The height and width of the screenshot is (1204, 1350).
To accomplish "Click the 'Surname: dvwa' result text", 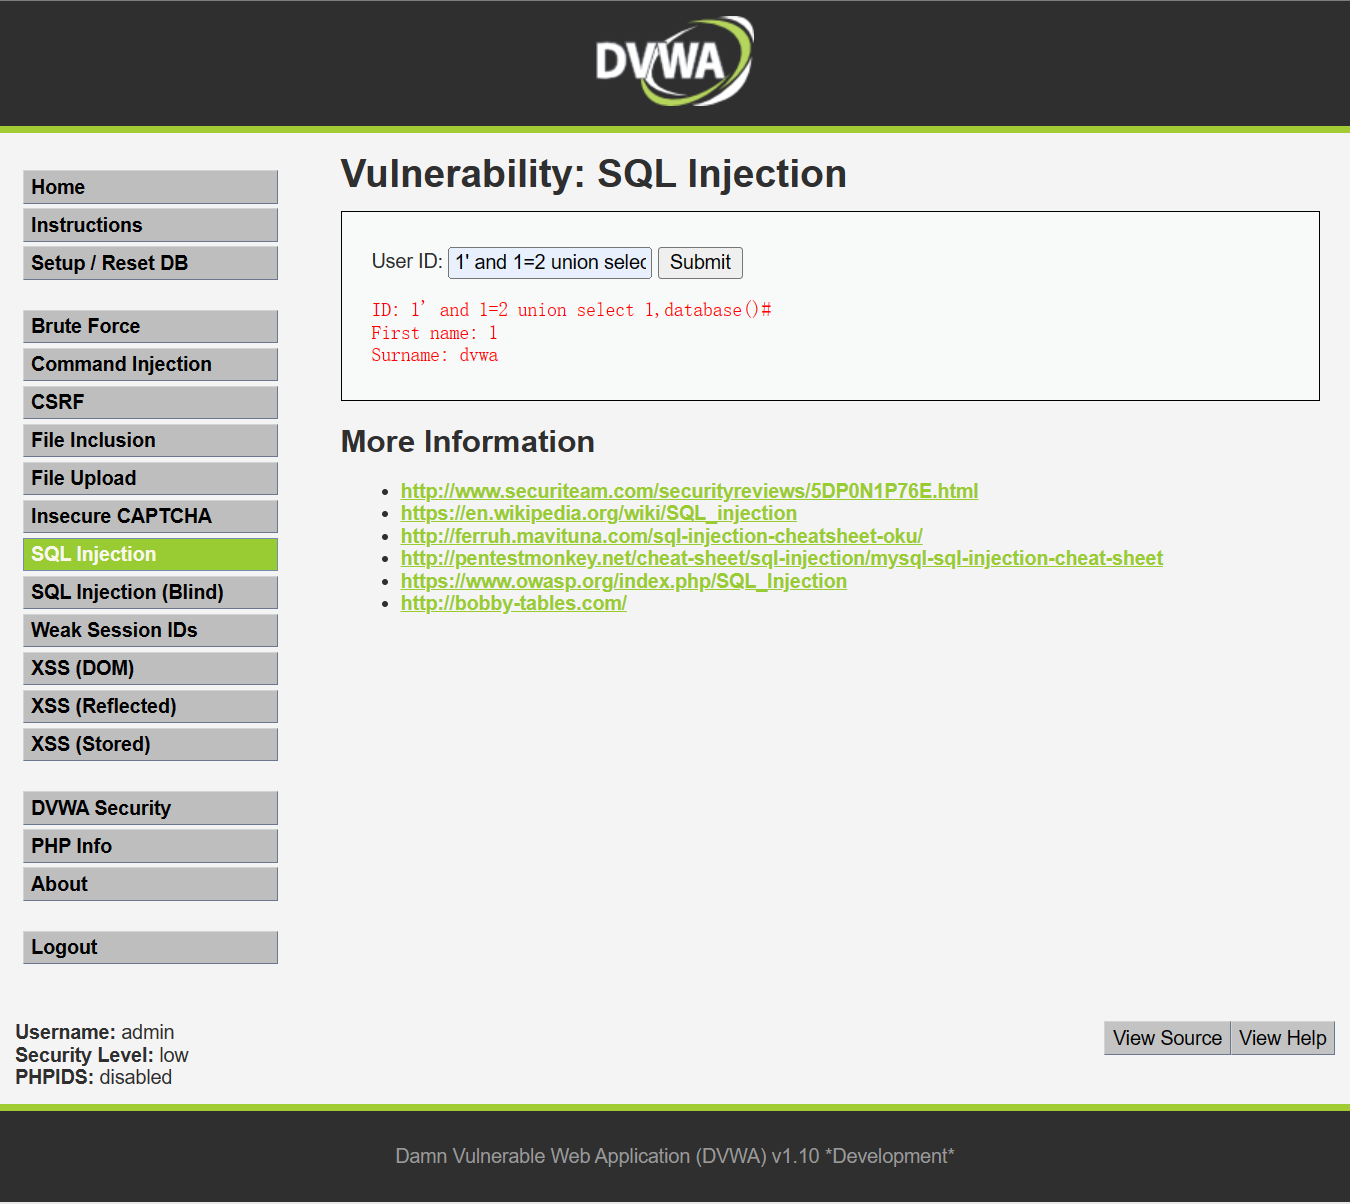I will point(435,355).
